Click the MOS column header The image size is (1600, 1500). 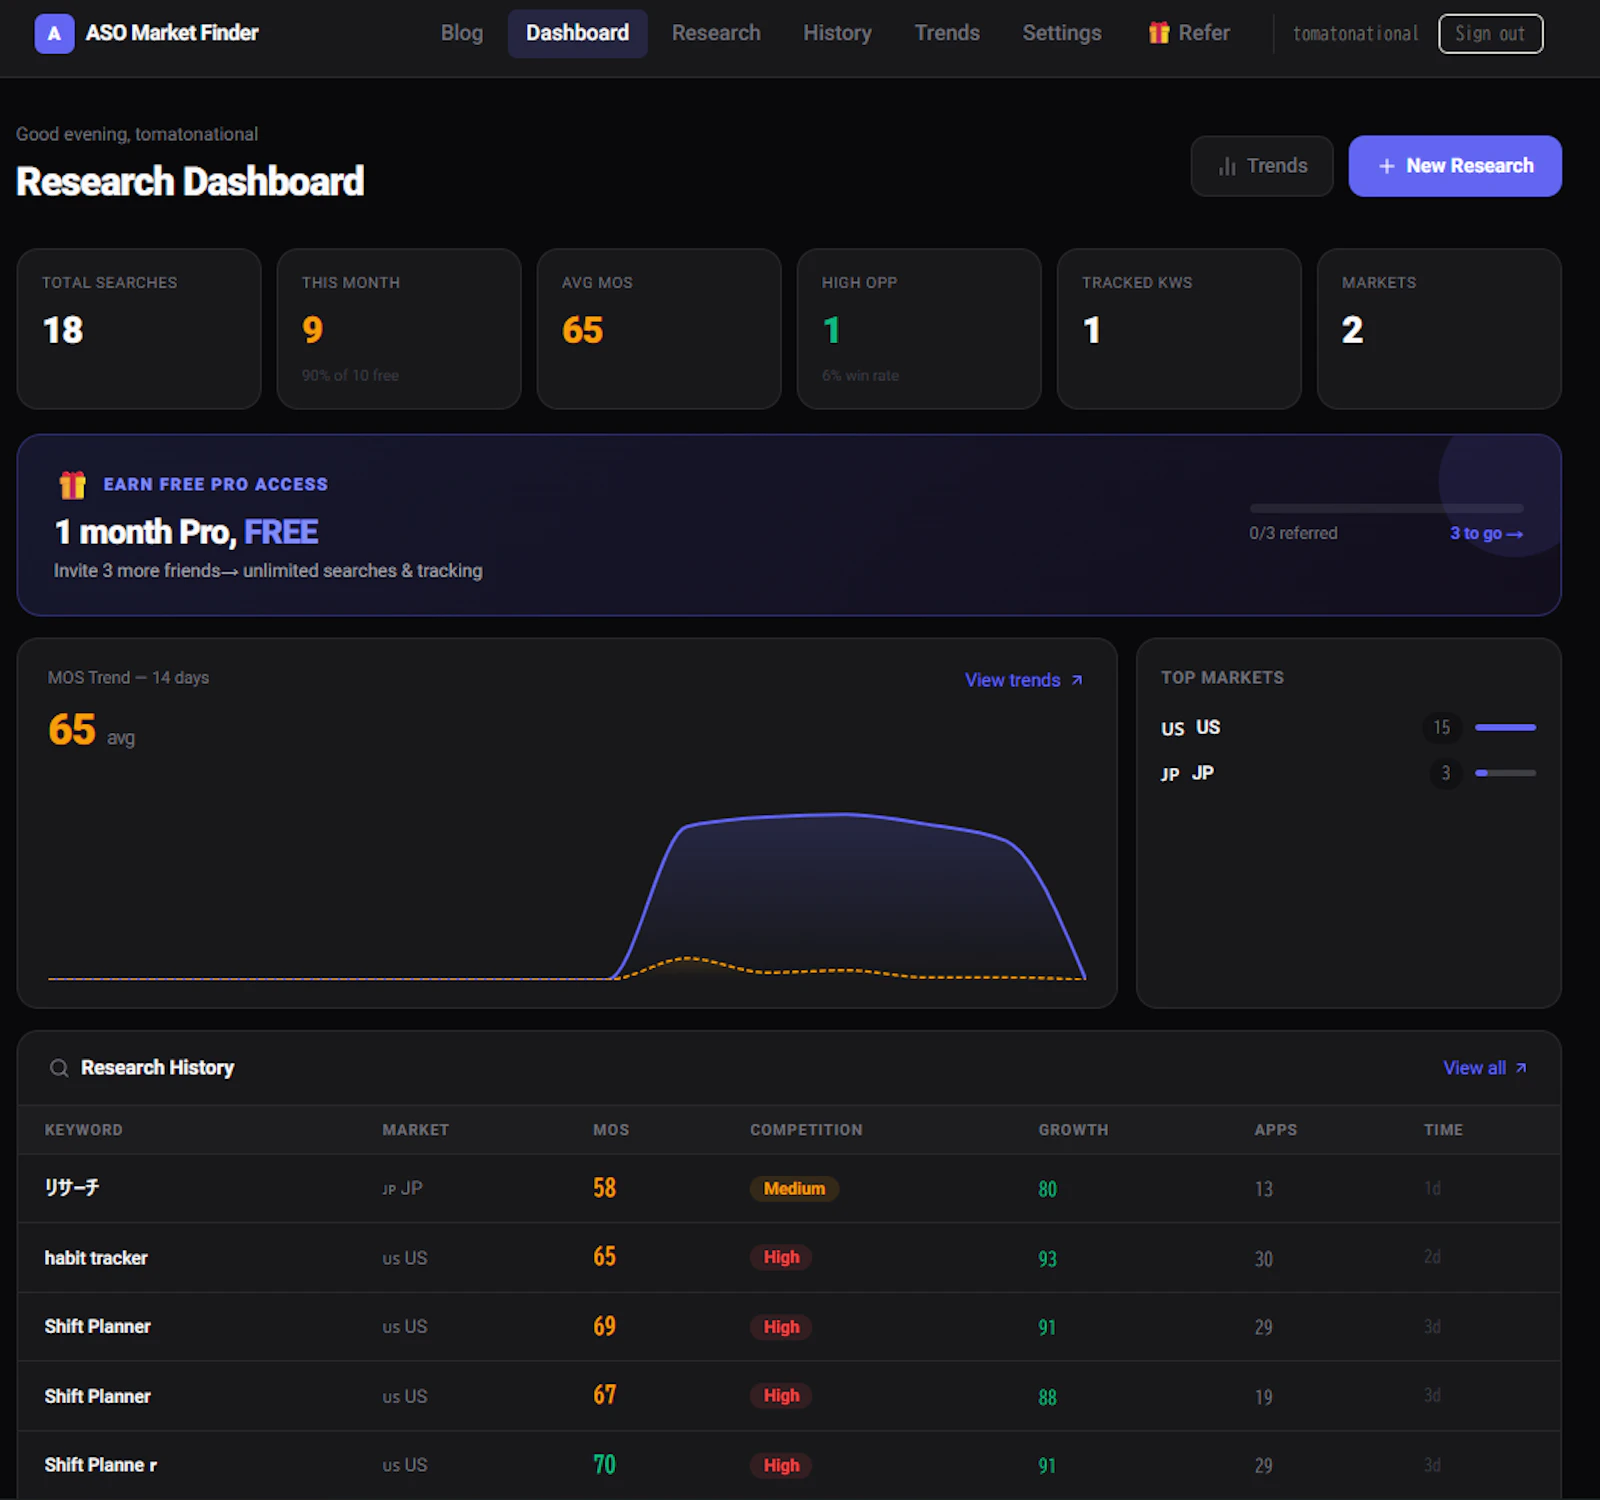(x=611, y=1130)
